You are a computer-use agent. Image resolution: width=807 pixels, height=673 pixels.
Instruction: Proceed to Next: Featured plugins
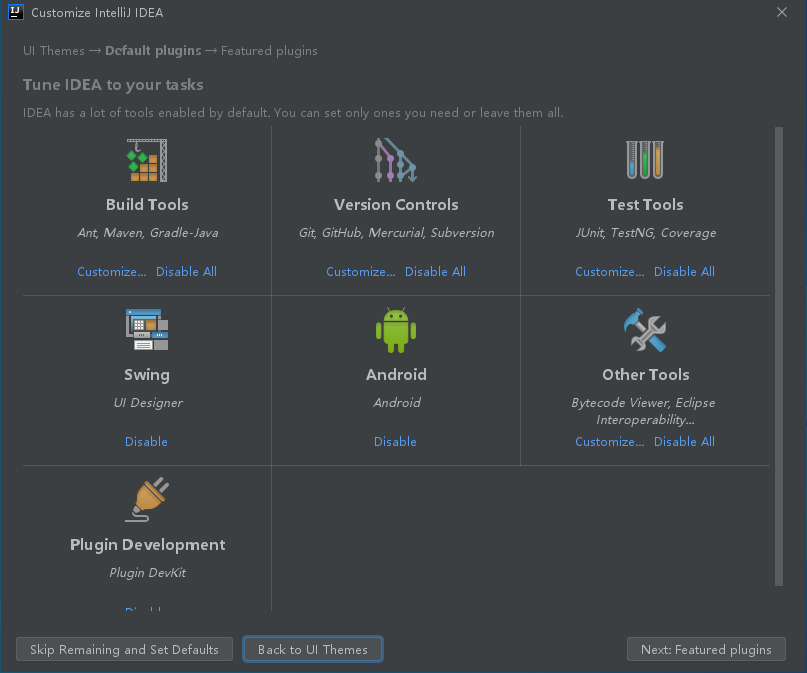pos(706,649)
